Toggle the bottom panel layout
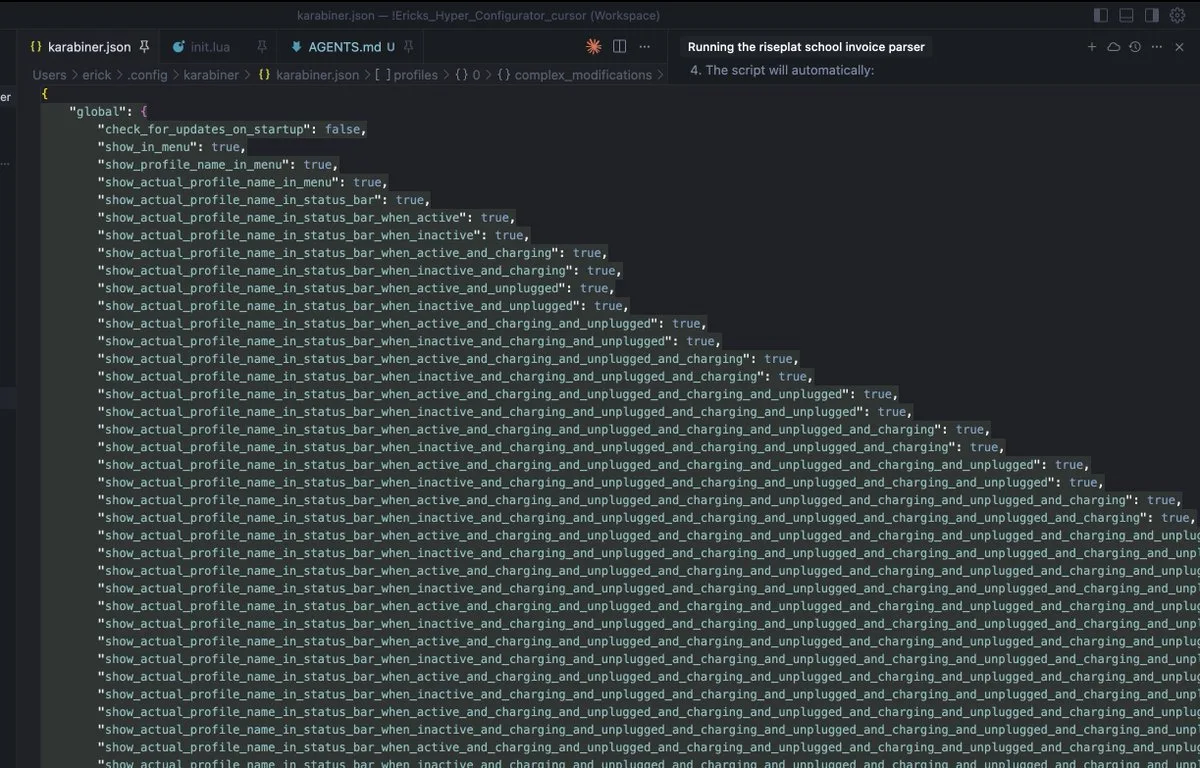1200x768 pixels. [1126, 15]
